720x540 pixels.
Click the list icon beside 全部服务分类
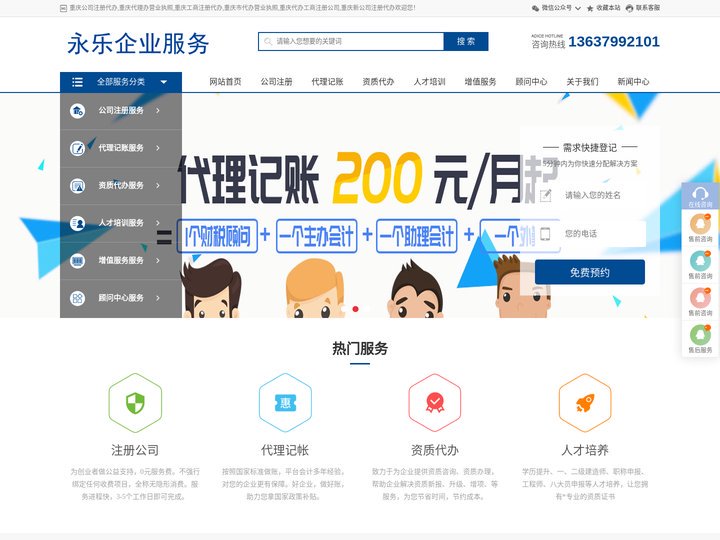(x=77, y=82)
